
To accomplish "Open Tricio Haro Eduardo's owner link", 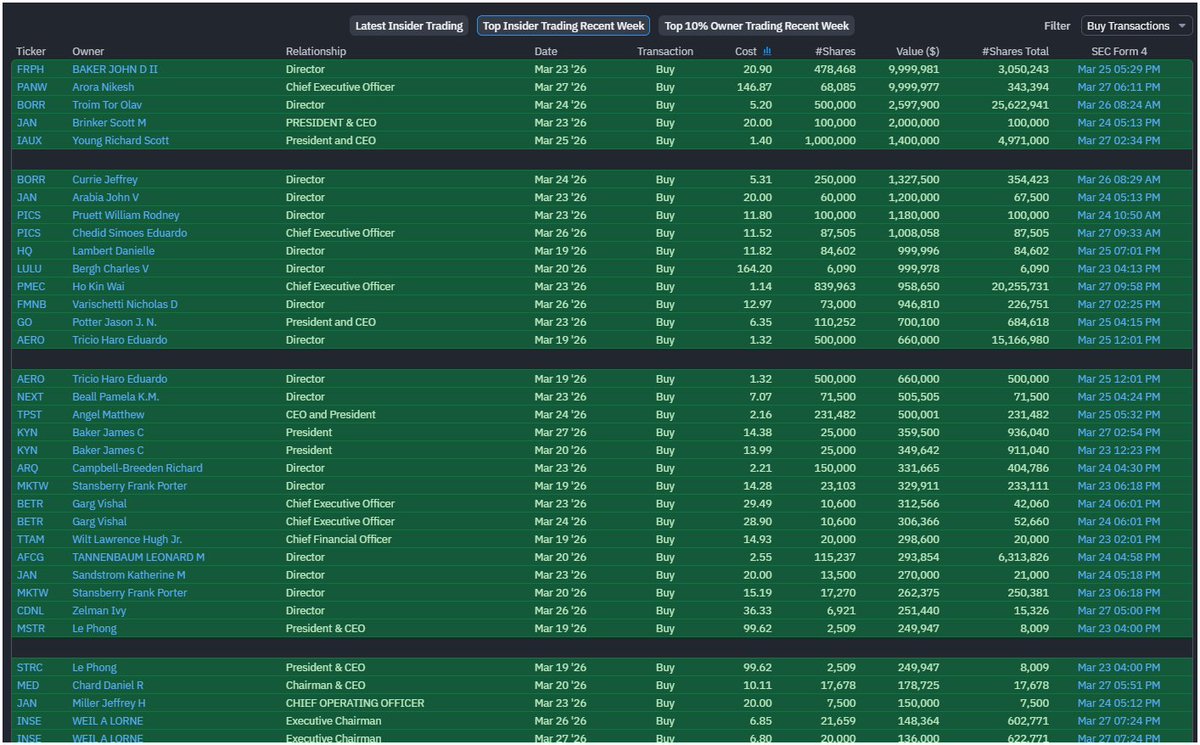I will tap(120, 339).
